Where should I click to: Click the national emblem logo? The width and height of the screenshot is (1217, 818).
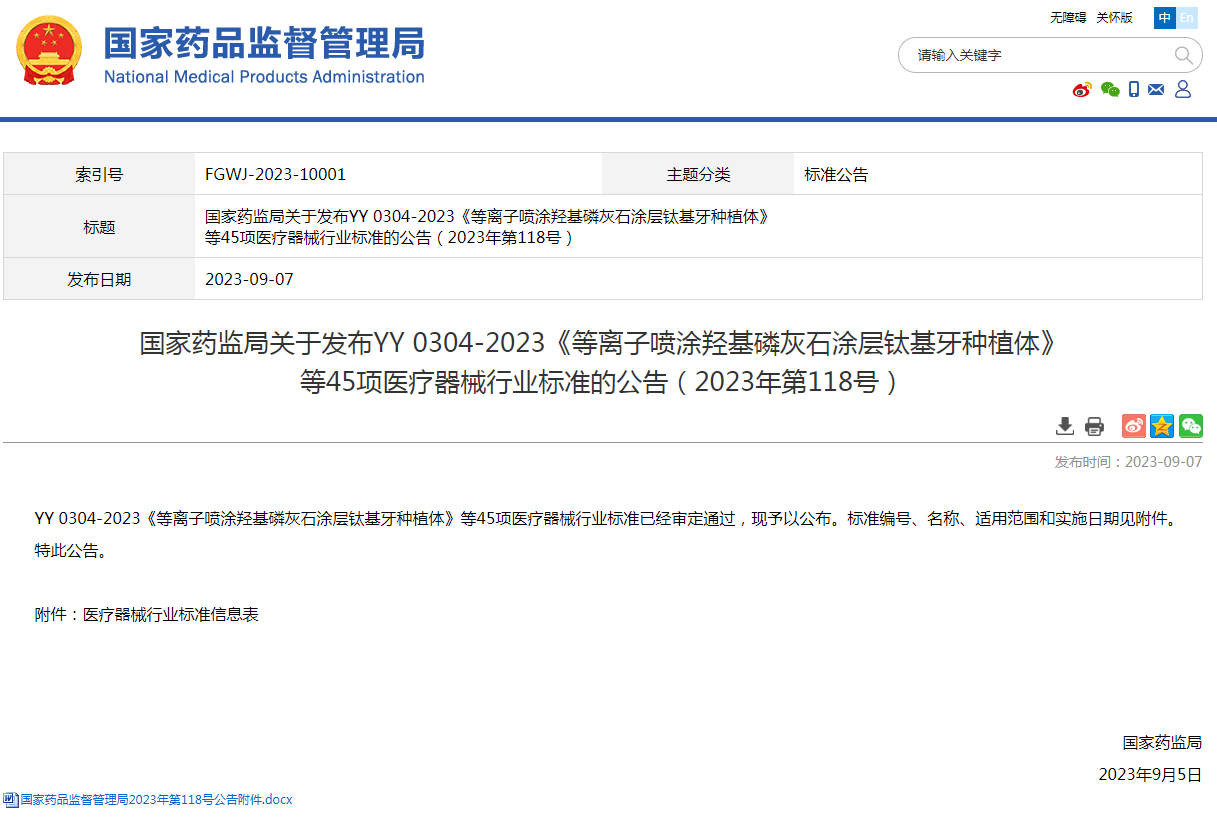point(50,52)
